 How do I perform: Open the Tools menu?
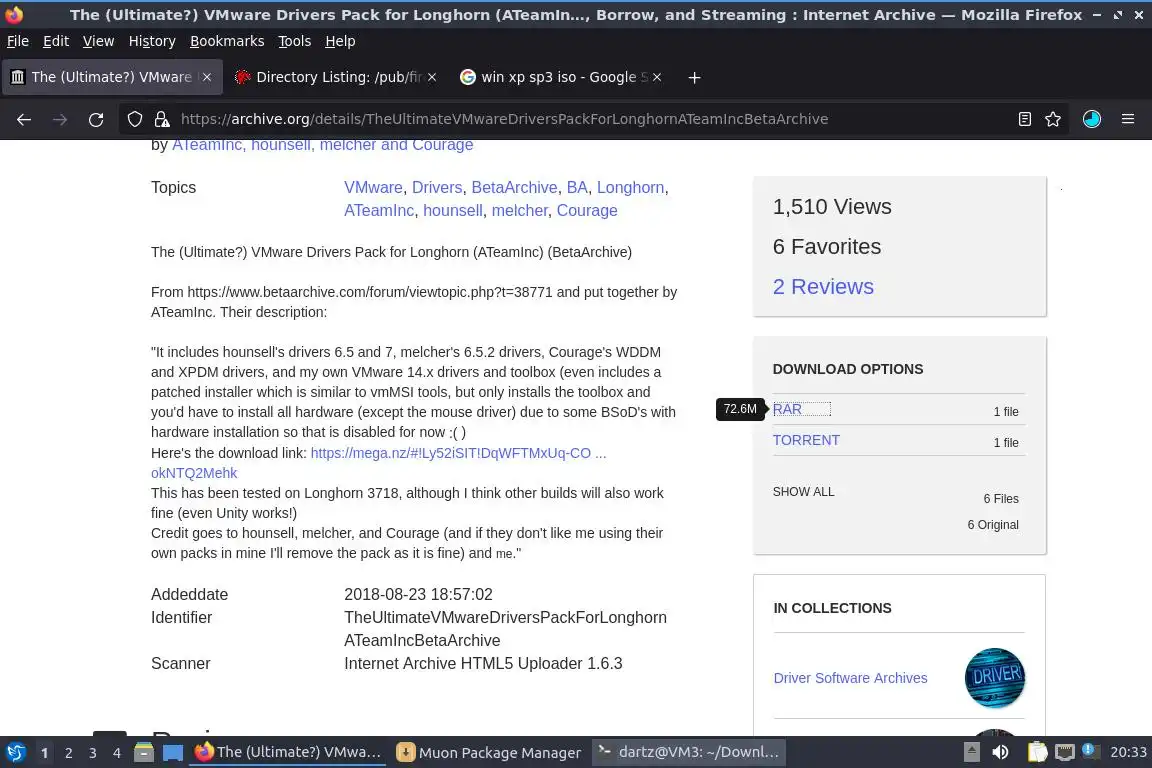pyautogui.click(x=295, y=41)
